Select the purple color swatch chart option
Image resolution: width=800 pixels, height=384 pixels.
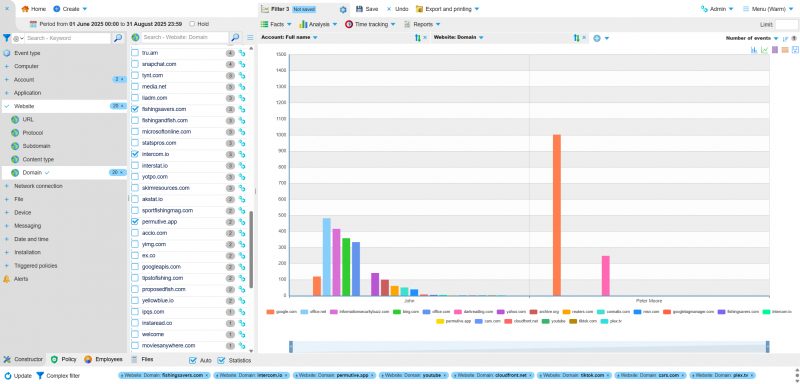774,49
